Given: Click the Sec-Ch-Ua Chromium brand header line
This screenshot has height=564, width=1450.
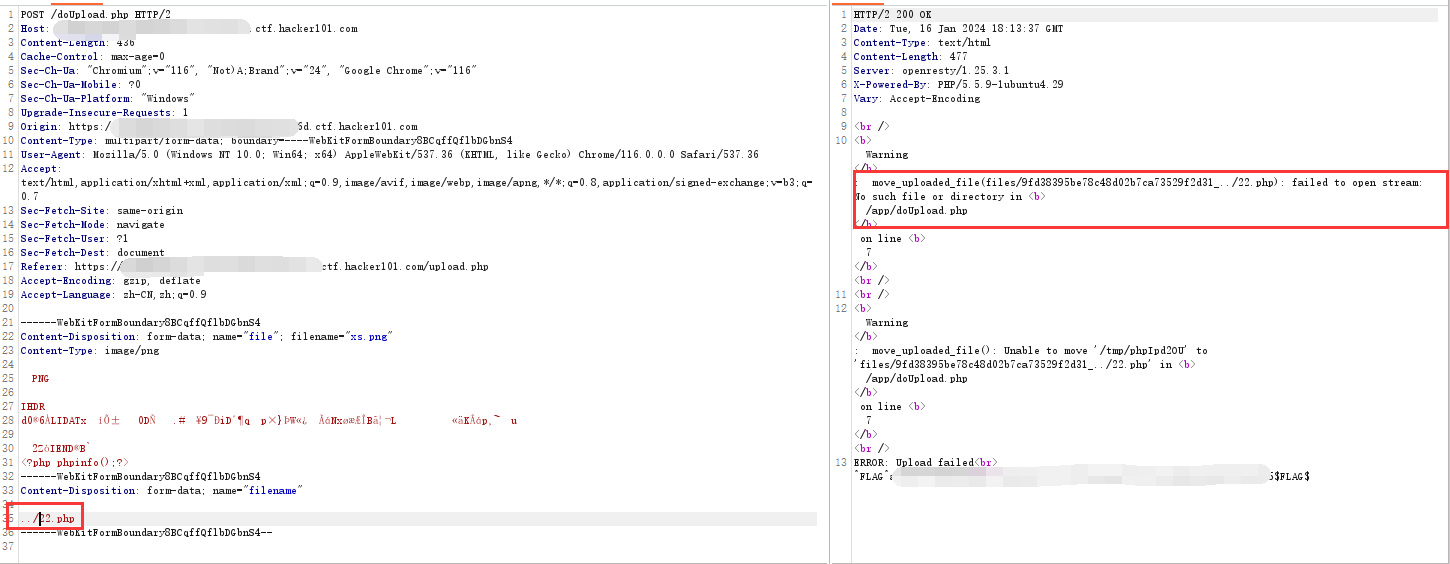Looking at the screenshot, I should tap(248, 71).
